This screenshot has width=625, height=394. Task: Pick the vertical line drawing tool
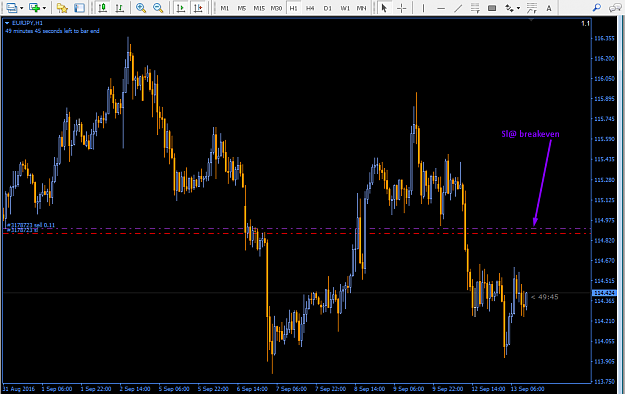click(423, 8)
